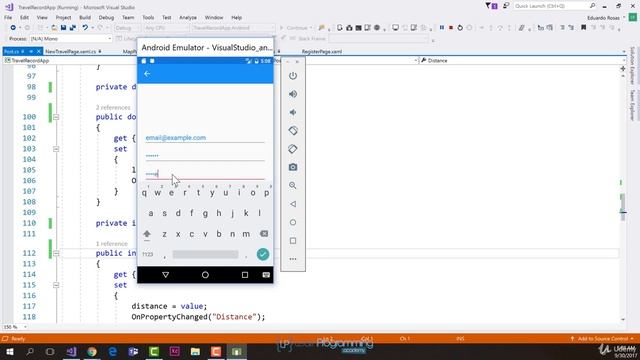This screenshot has height=360, width=640.
Task: Click the Save All toolbar icon
Action: tap(73, 28)
